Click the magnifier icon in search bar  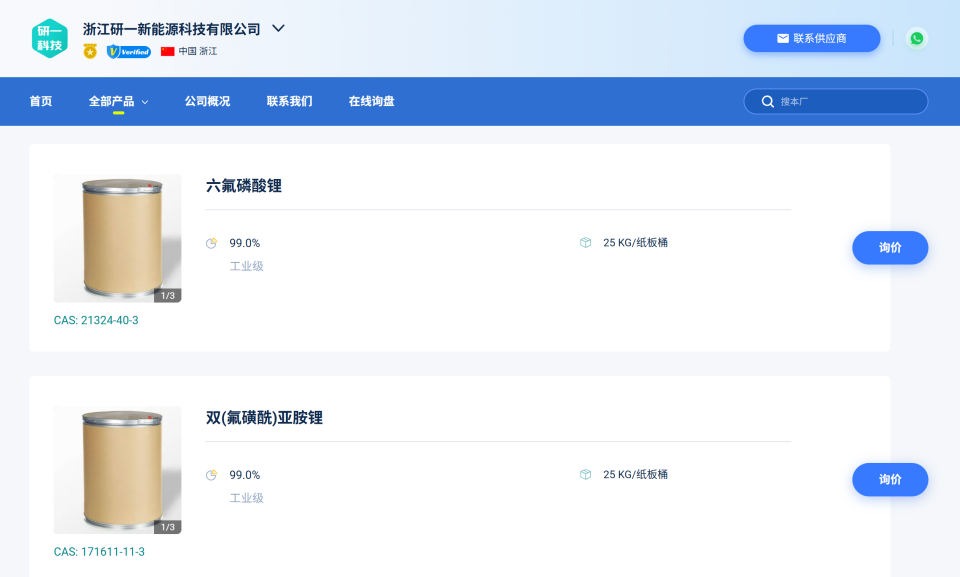click(x=767, y=101)
